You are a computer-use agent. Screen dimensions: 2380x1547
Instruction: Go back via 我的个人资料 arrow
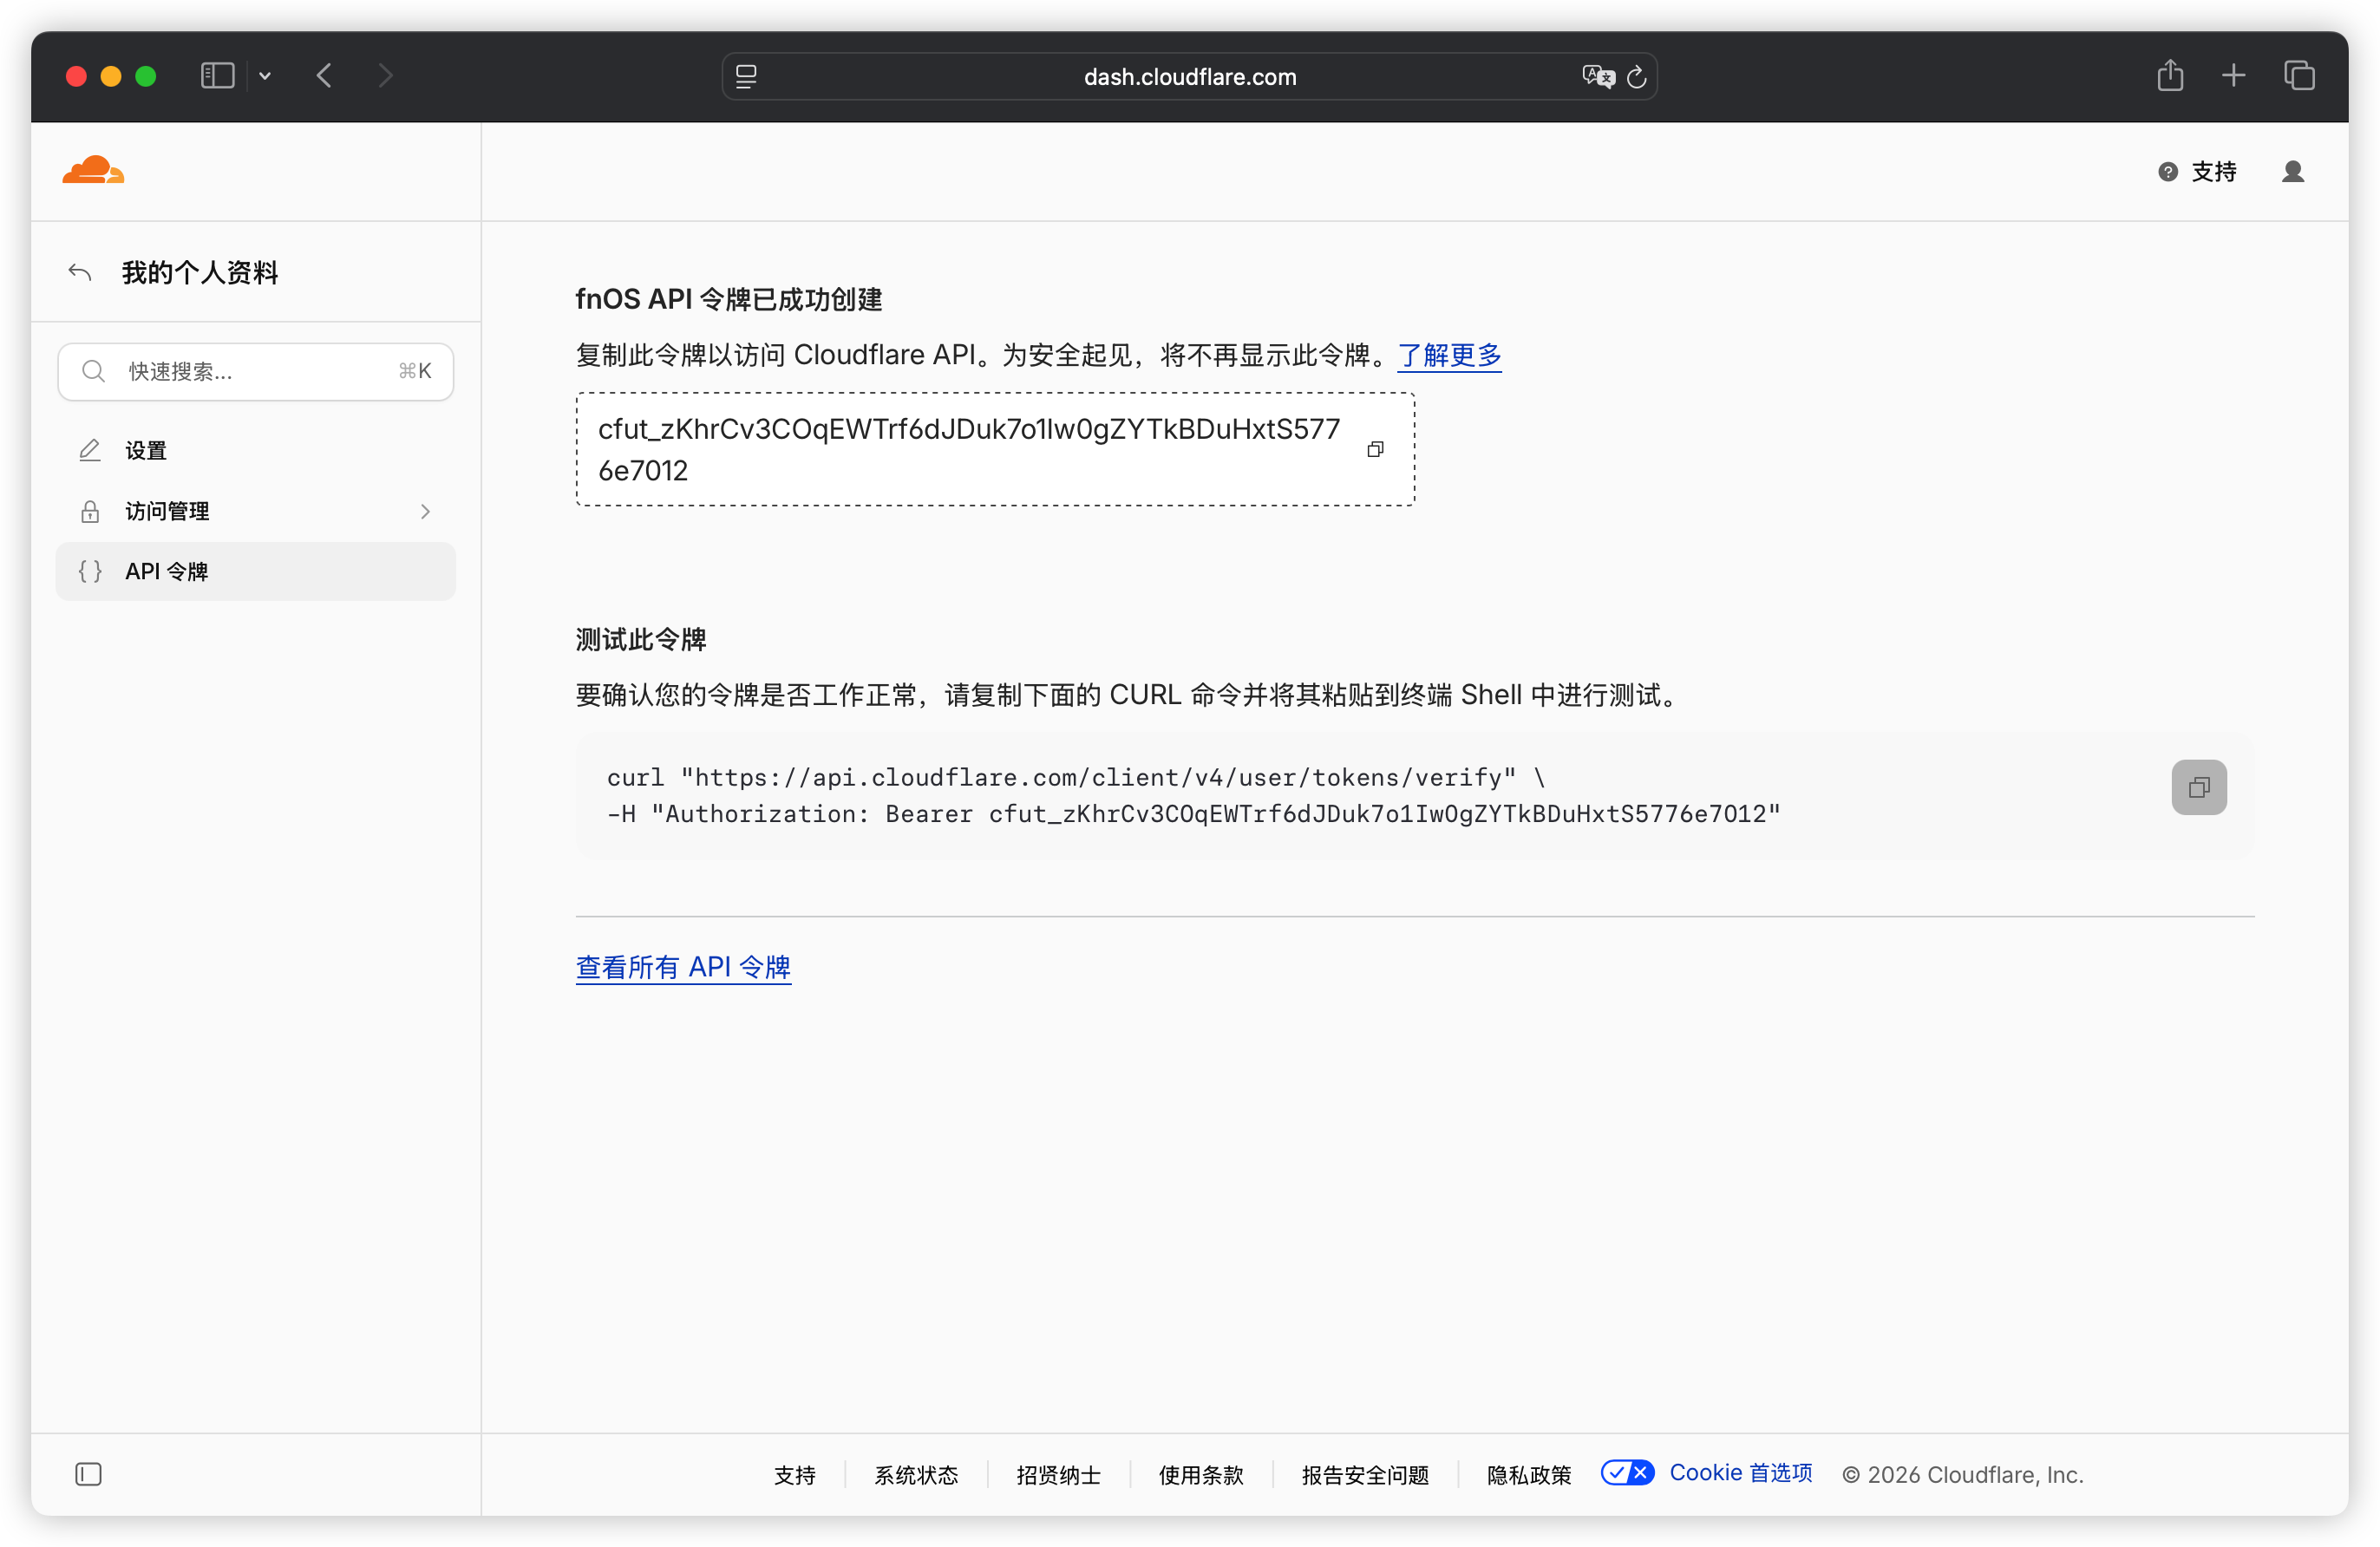[x=80, y=272]
